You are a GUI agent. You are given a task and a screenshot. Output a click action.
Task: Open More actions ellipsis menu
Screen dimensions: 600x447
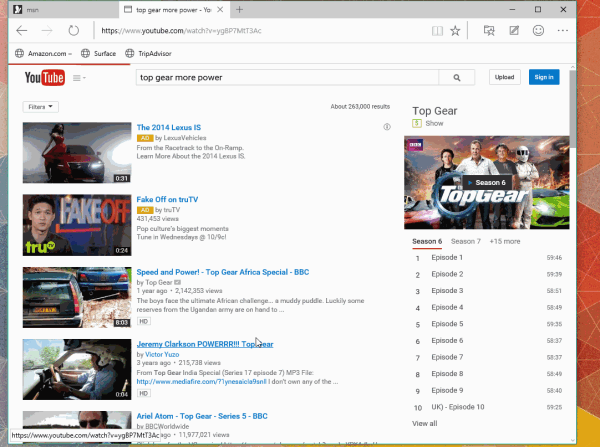click(562, 31)
